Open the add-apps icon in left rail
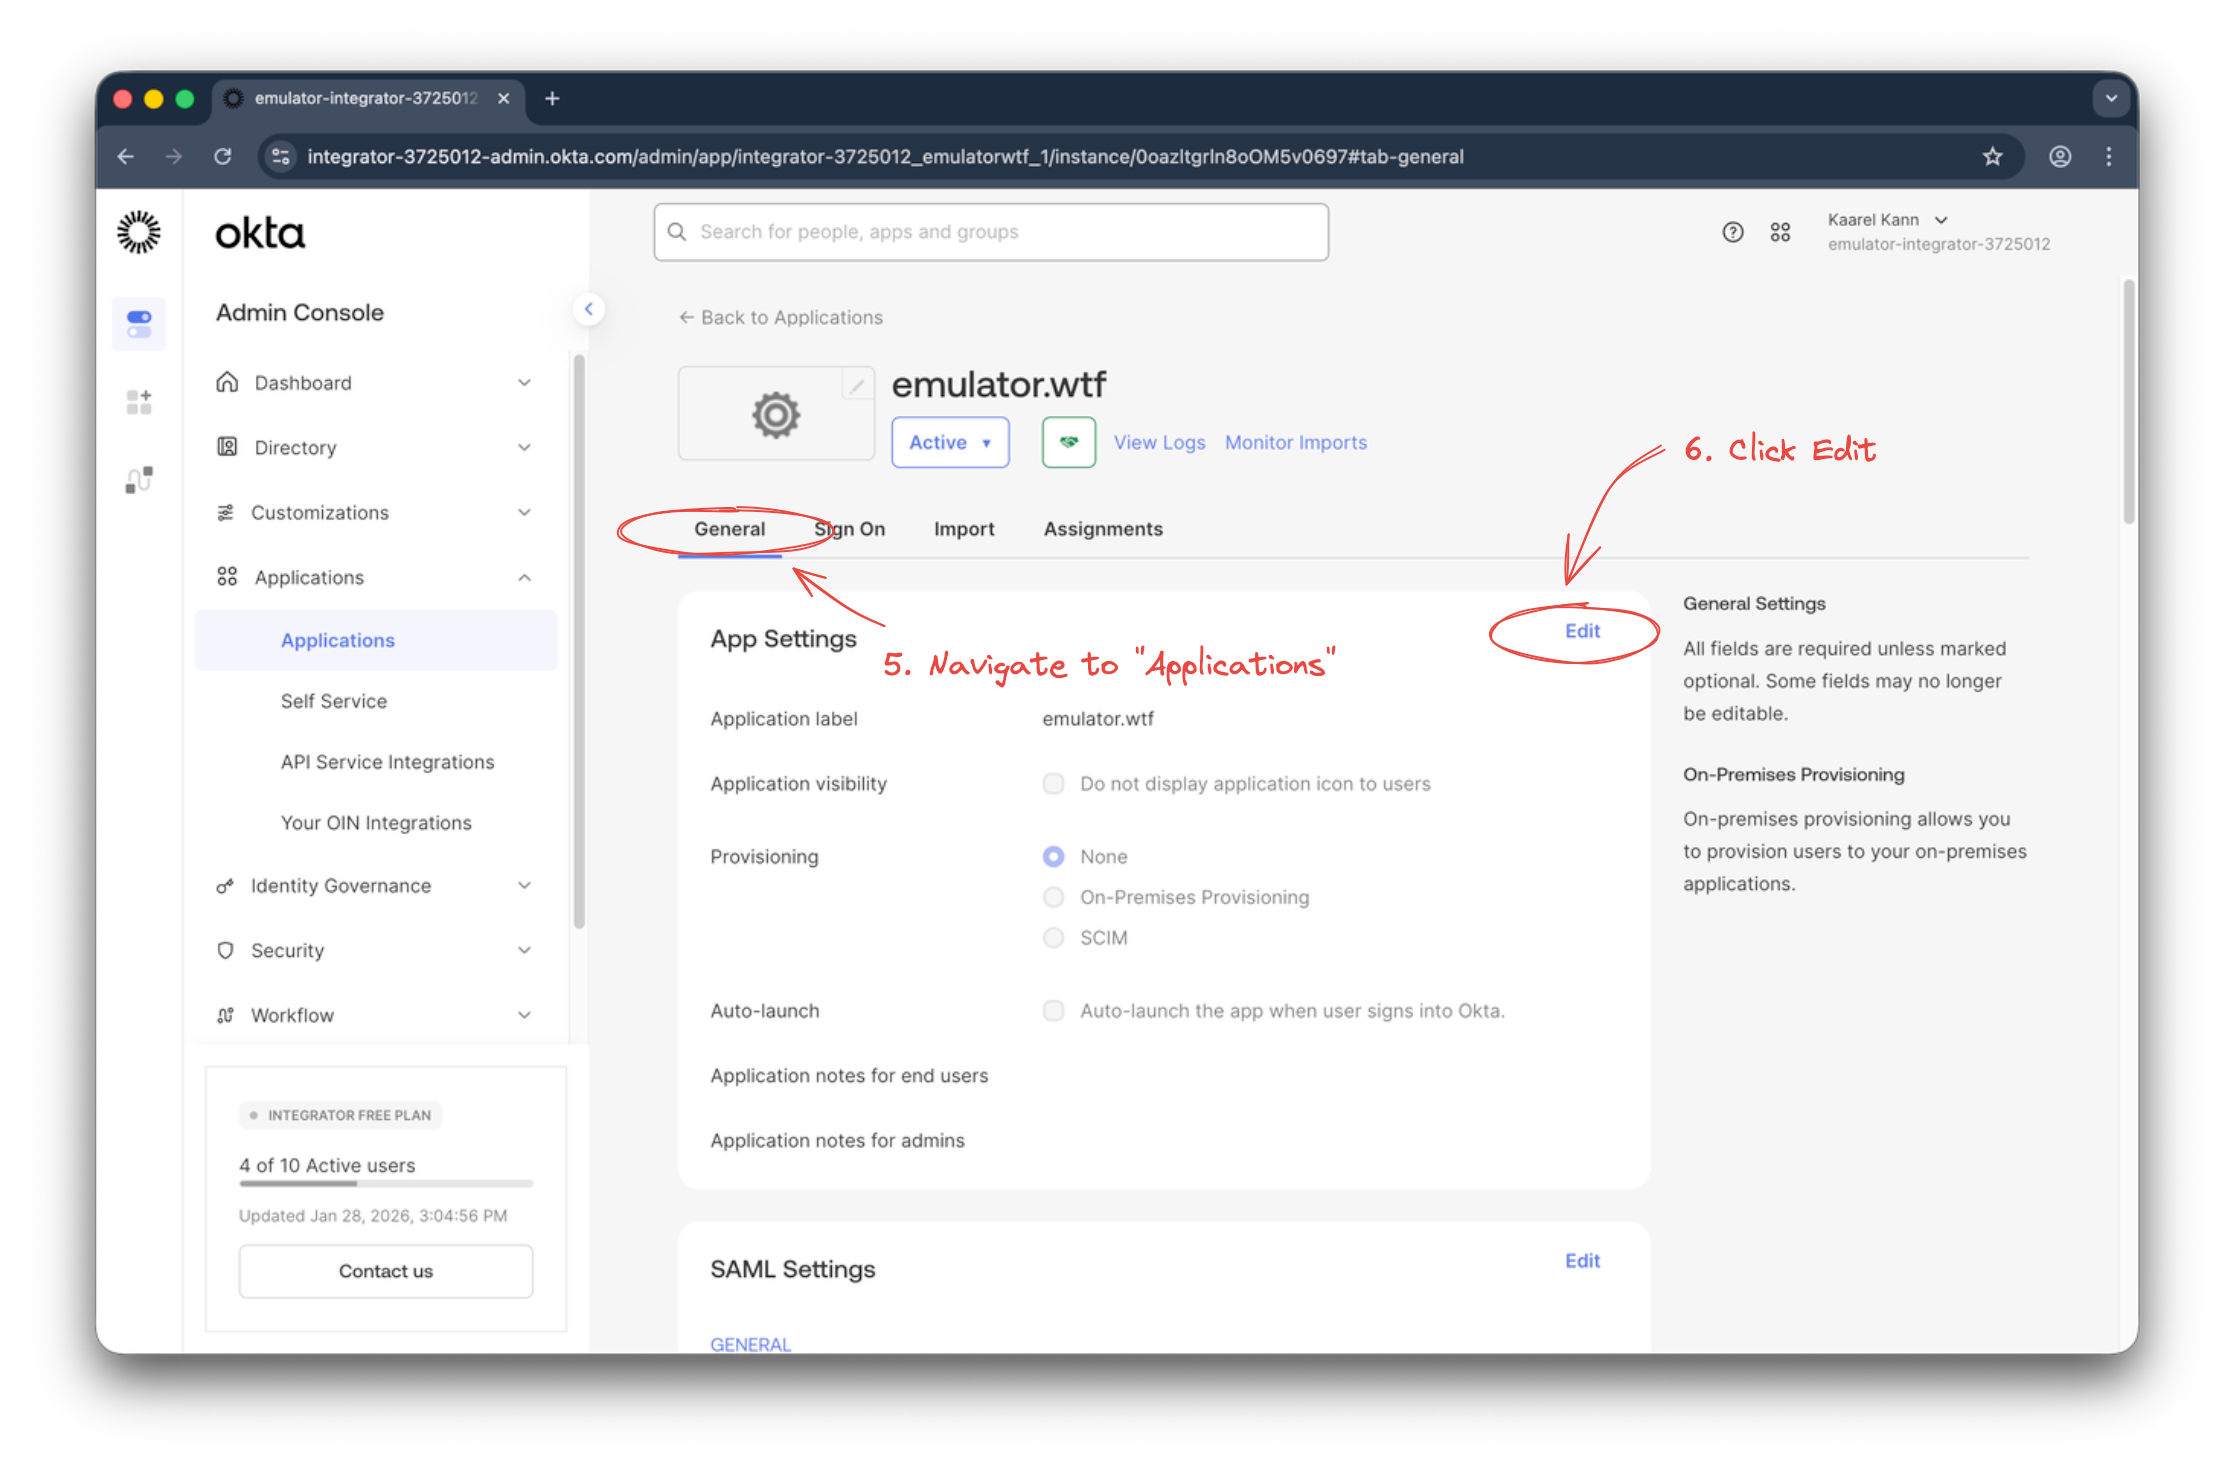 pyautogui.click(x=139, y=401)
